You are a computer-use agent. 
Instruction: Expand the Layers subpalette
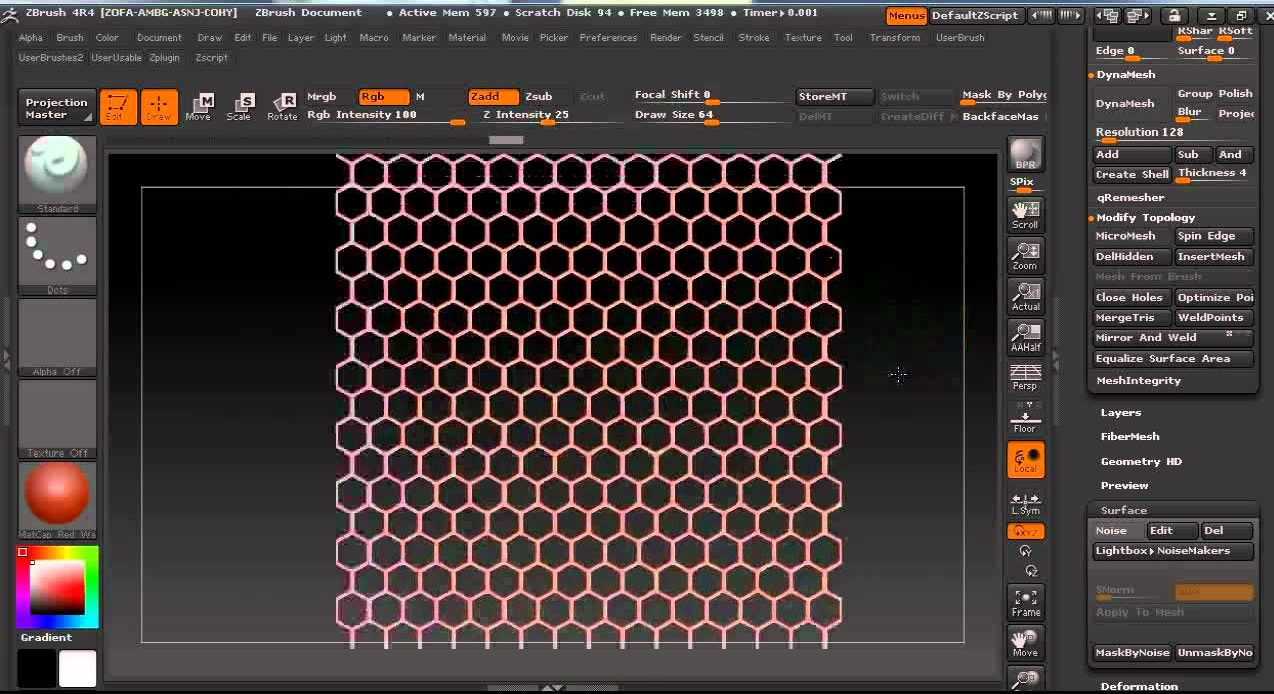1121,413
